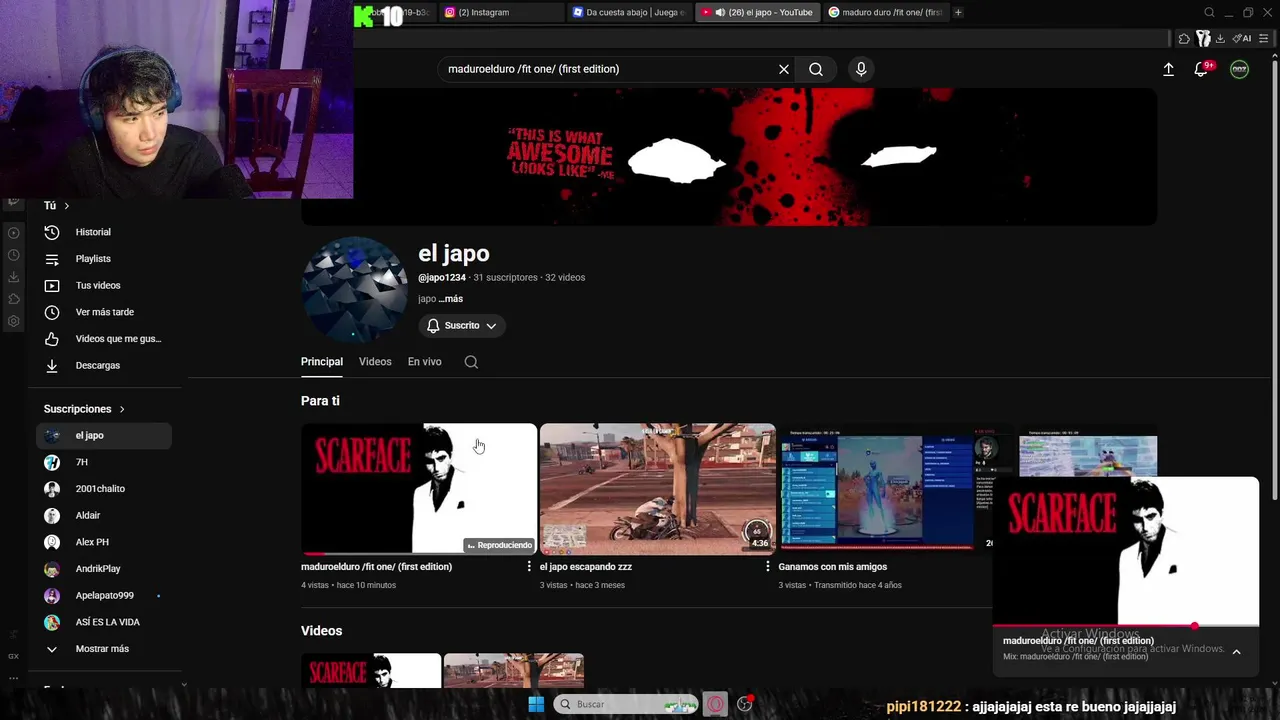Open the tab search magnifier in the title bar

(1209, 12)
